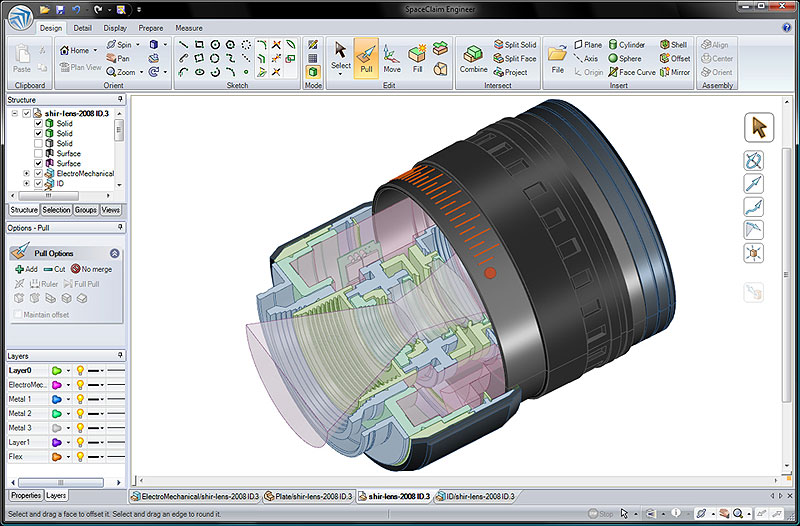
Task: Click the Shell tool in Insert group
Action: (672, 45)
